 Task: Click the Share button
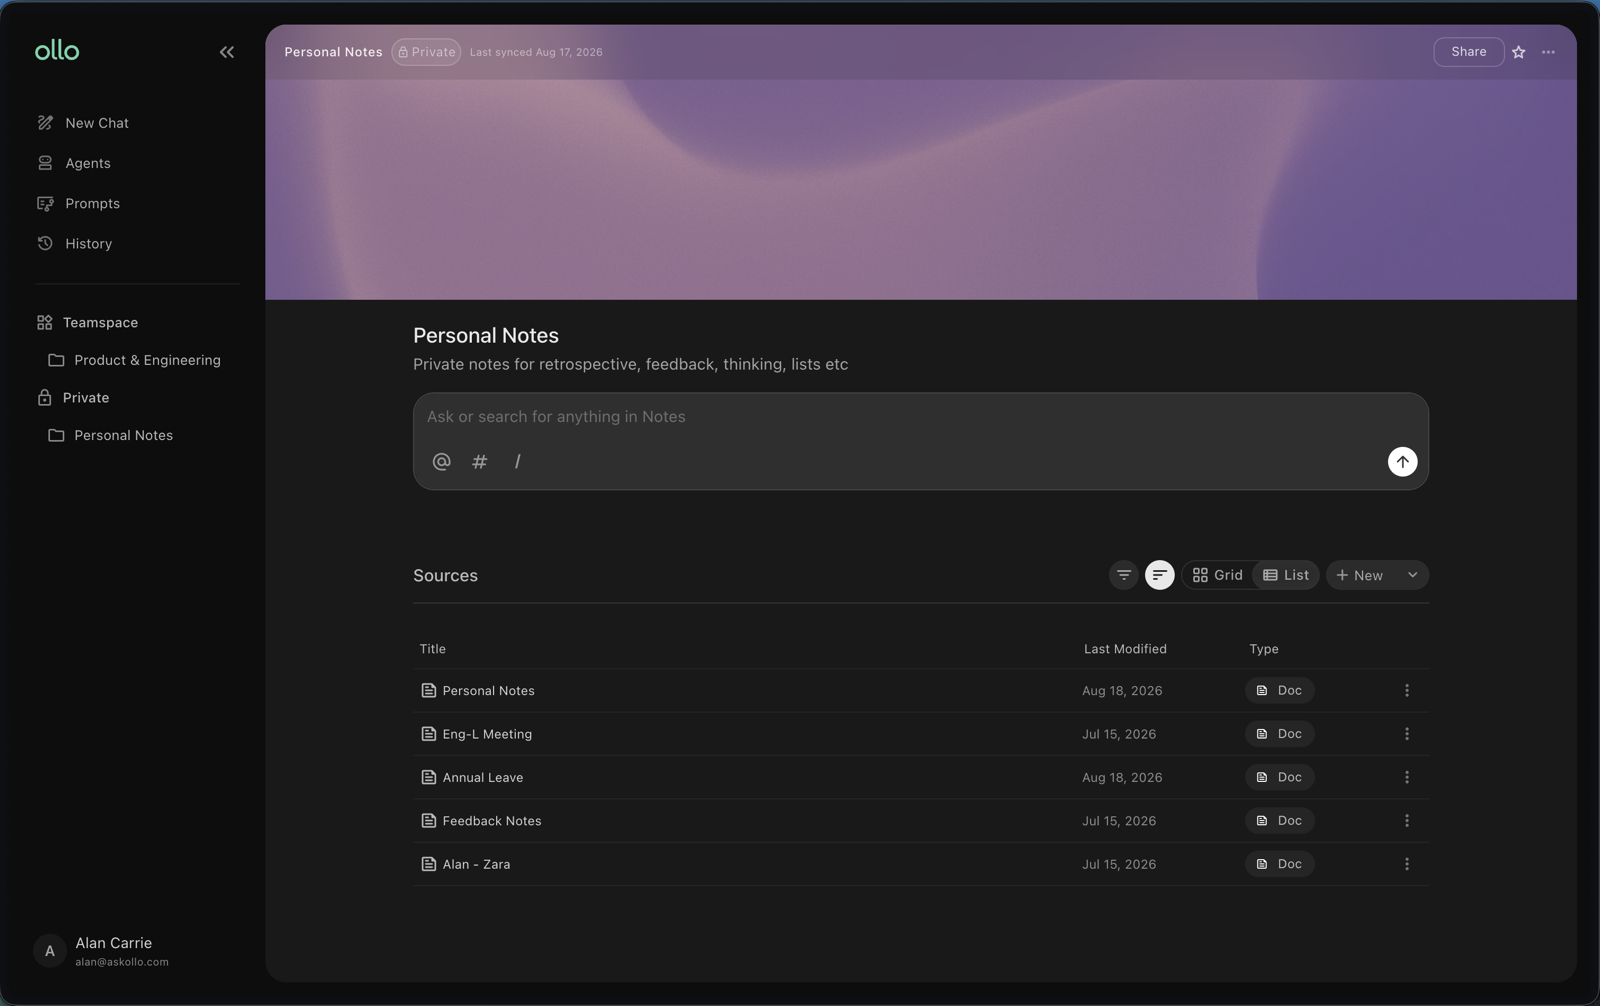point(1468,52)
